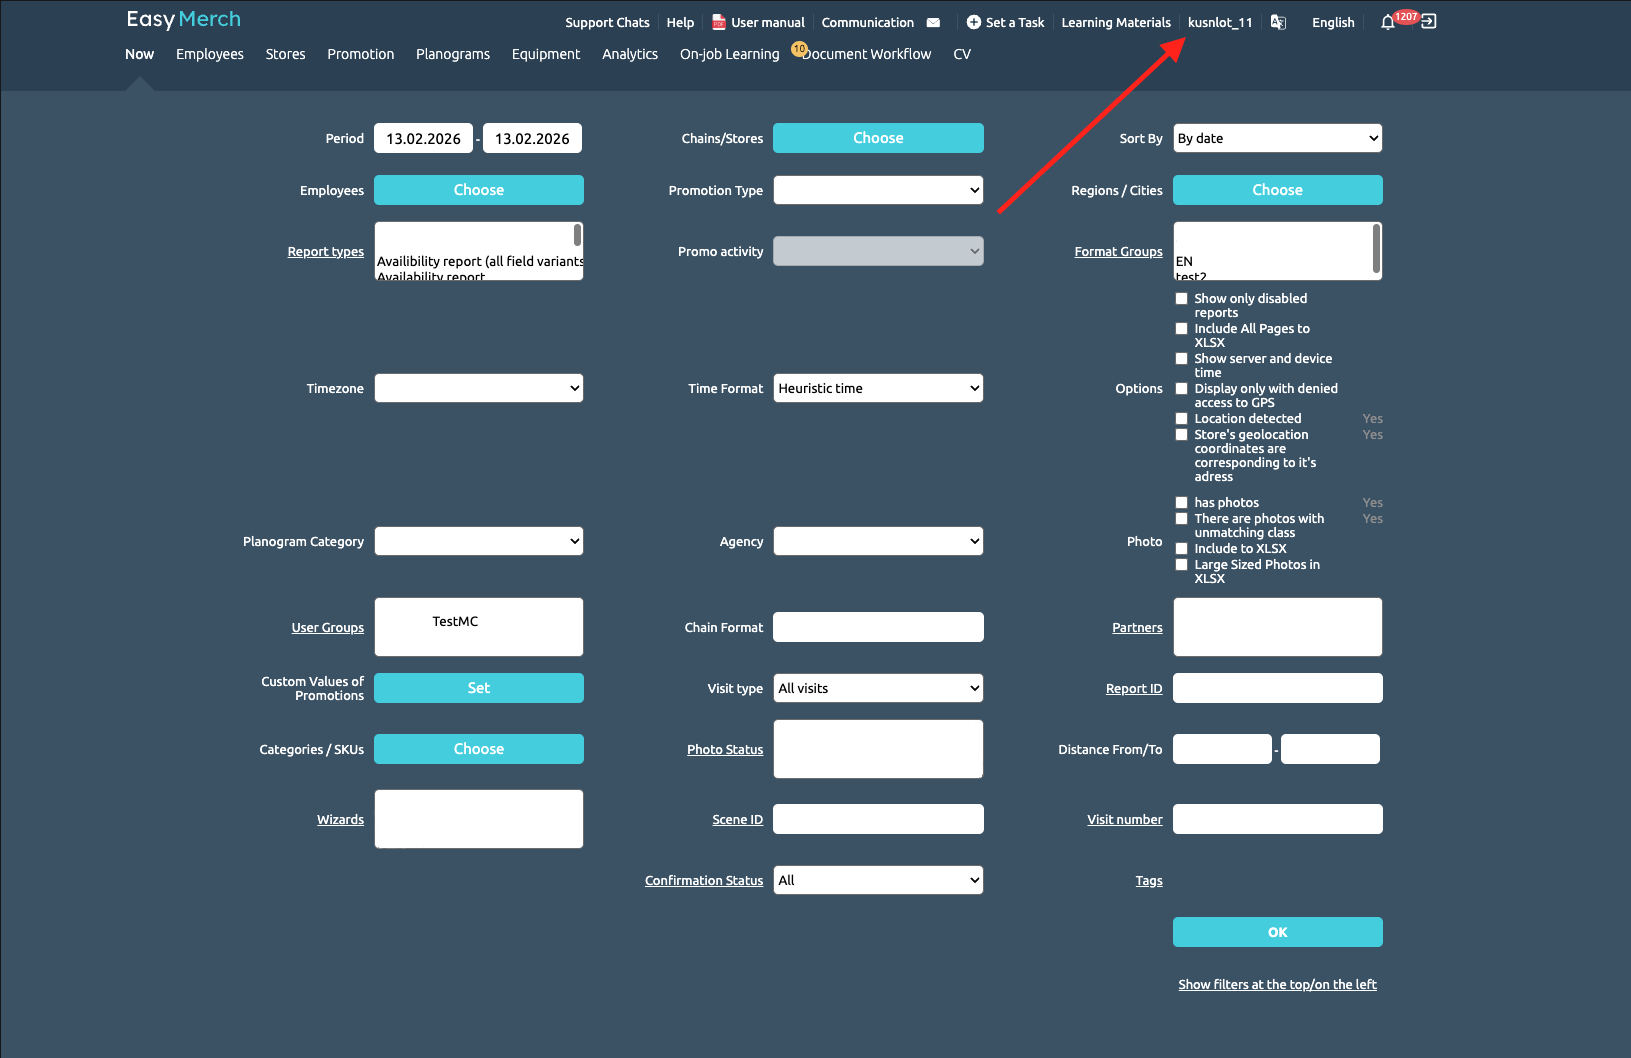Click the PDF icon beside User manual
Viewport: 1631px width, 1058px height.
(718, 22)
